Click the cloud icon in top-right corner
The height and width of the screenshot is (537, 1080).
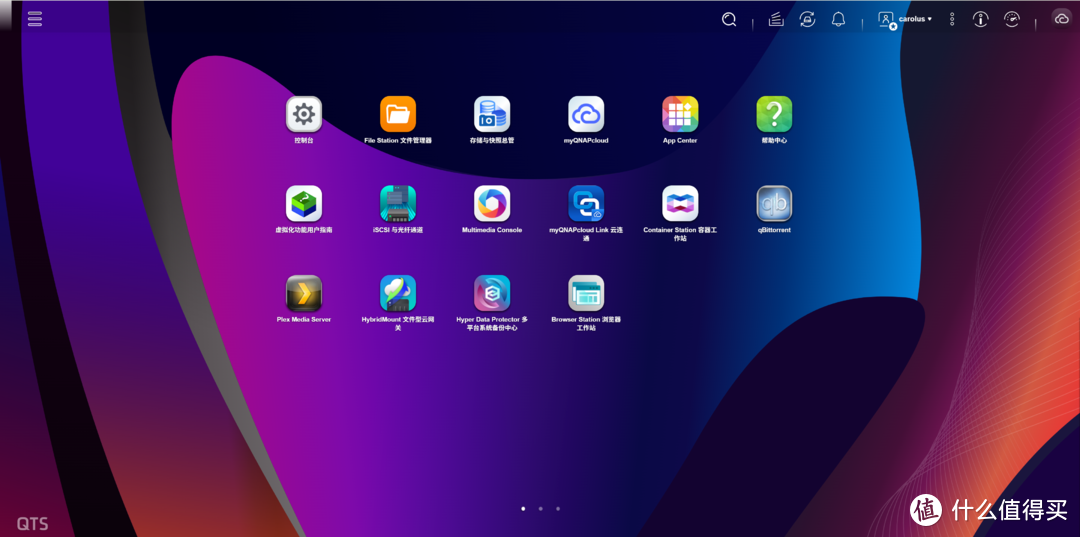[1061, 19]
